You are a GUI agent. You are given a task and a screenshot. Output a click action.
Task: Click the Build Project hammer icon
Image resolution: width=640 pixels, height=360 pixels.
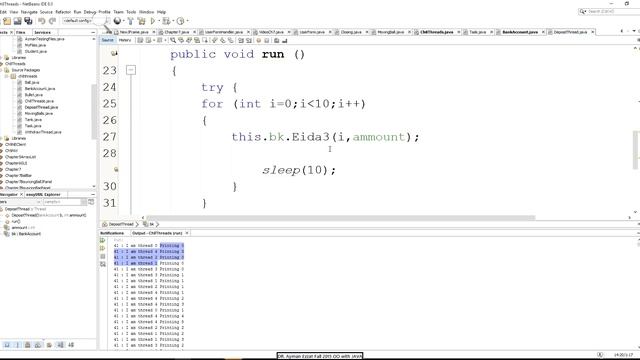(x=130, y=21)
